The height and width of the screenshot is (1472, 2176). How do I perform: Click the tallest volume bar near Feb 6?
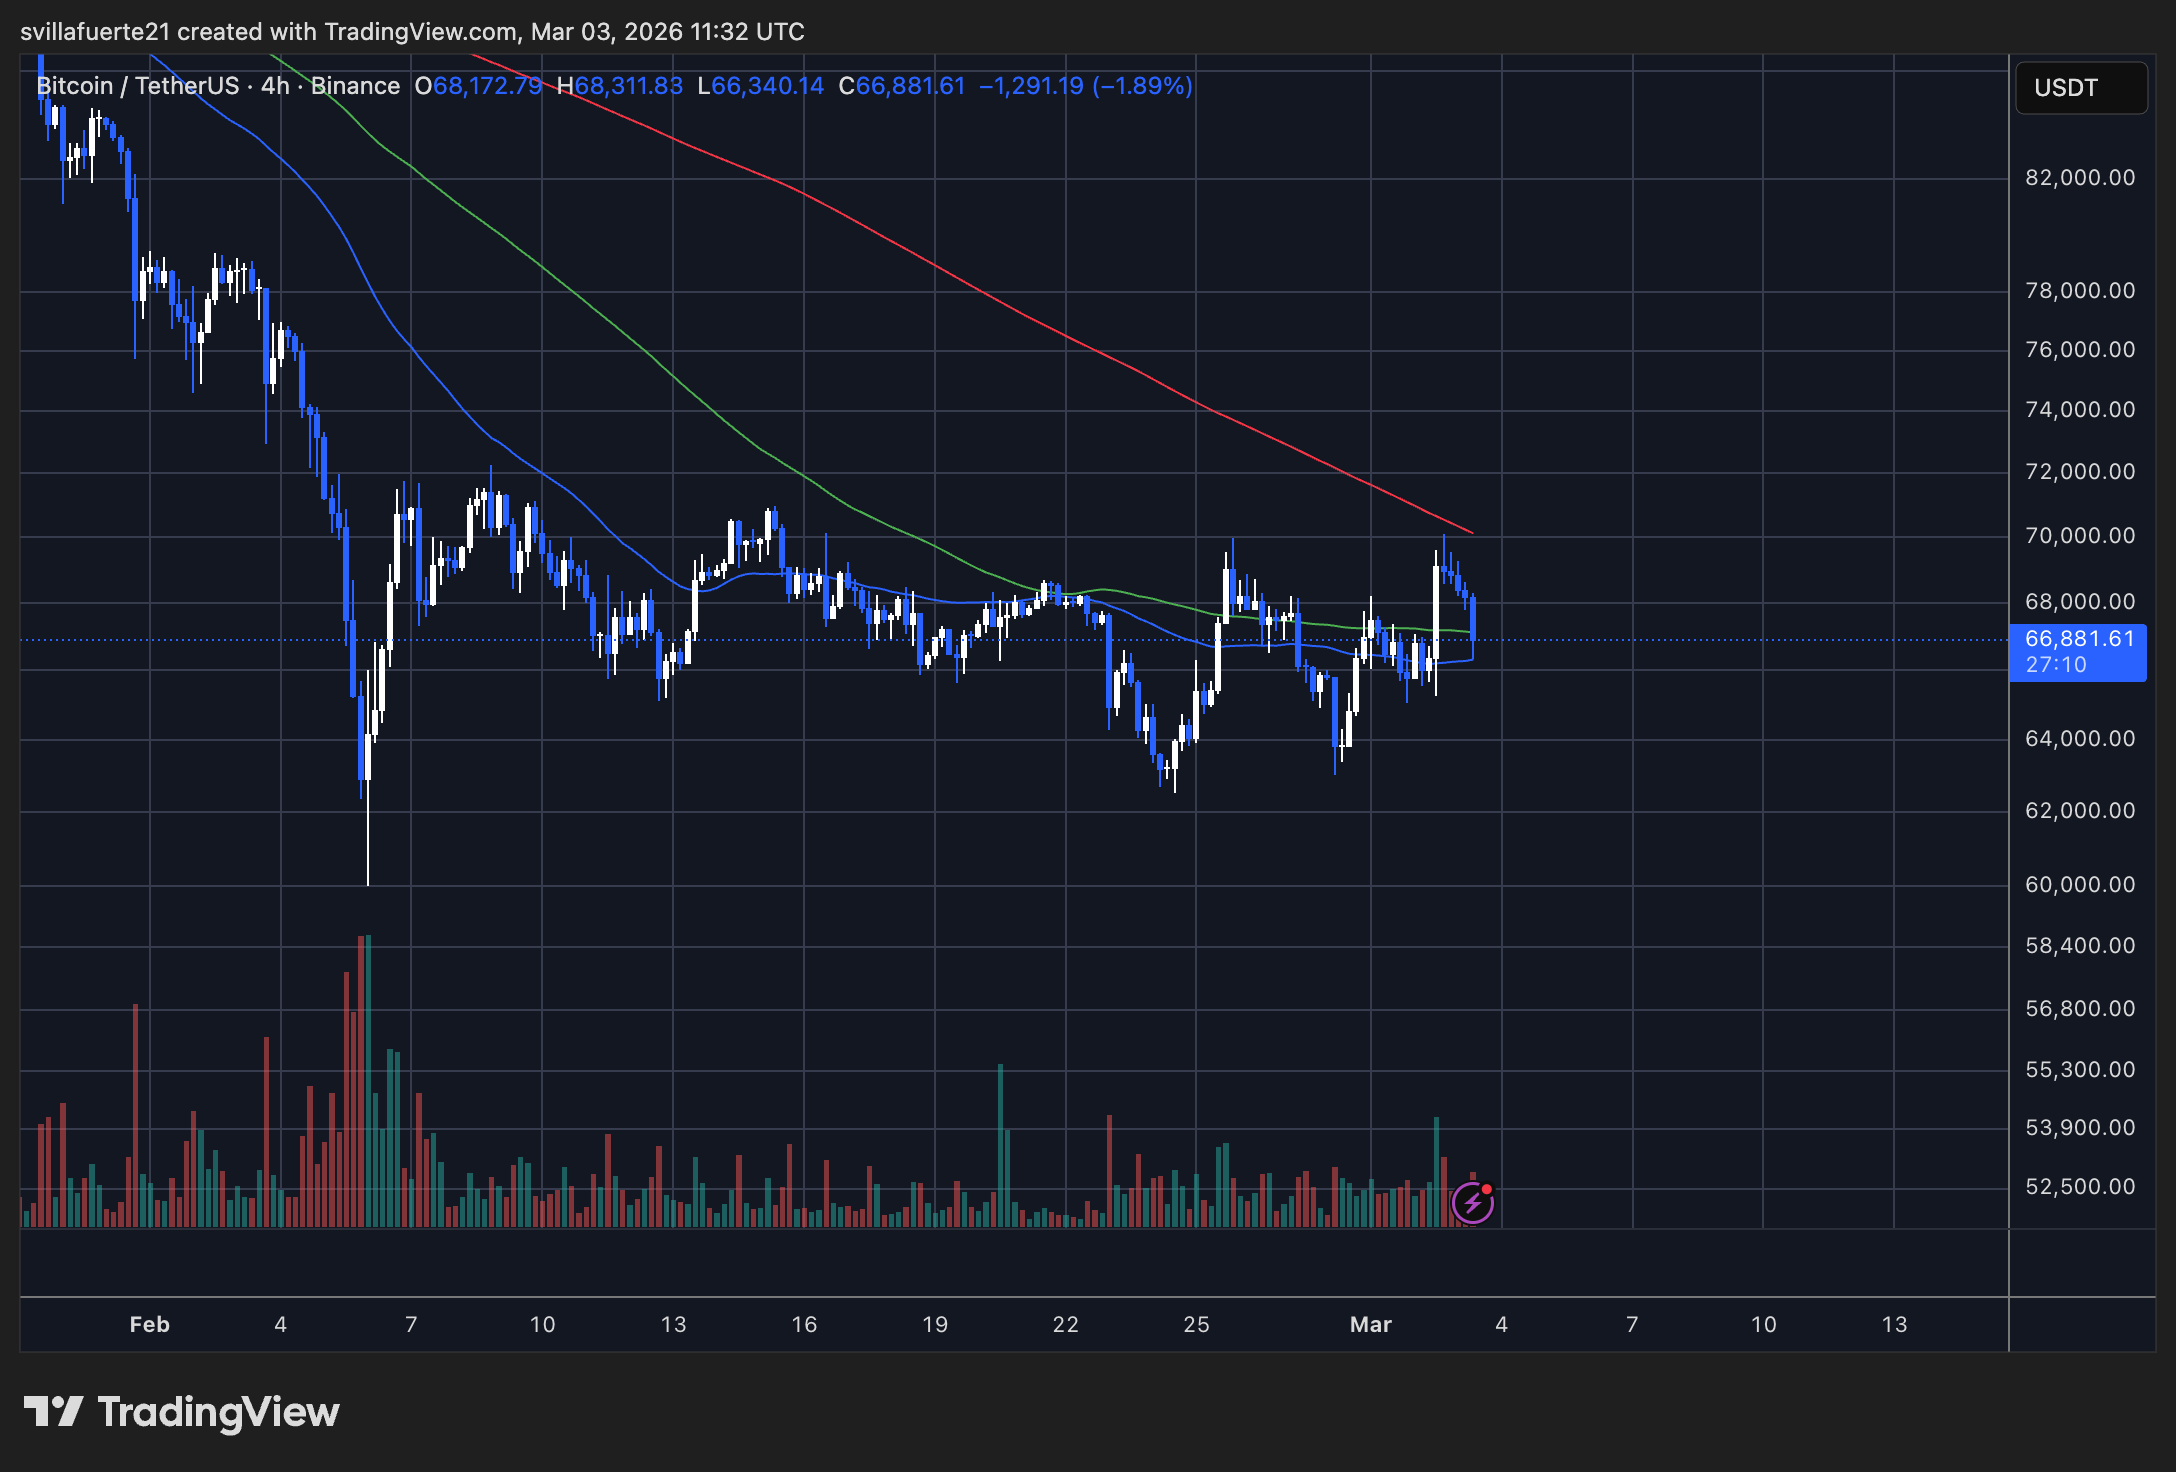point(368,1080)
